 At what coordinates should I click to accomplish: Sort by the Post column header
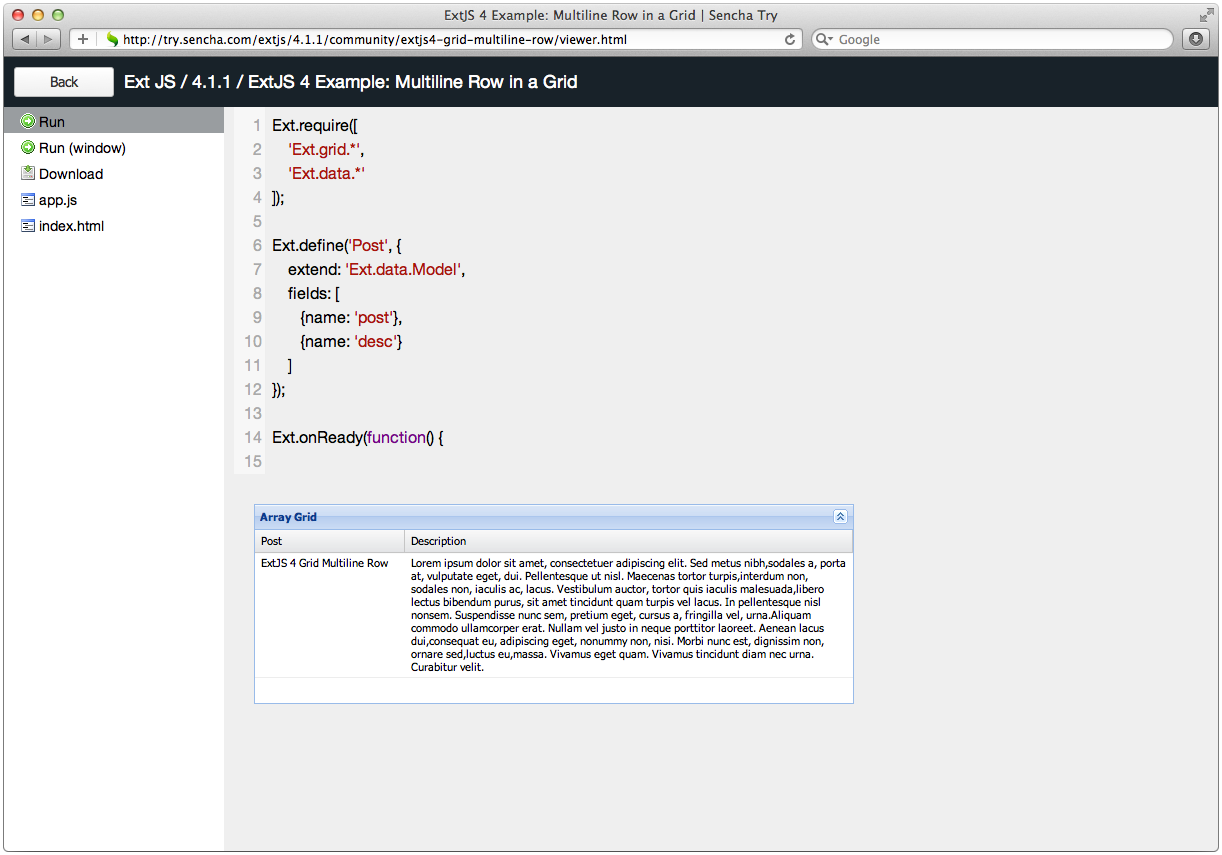click(330, 541)
